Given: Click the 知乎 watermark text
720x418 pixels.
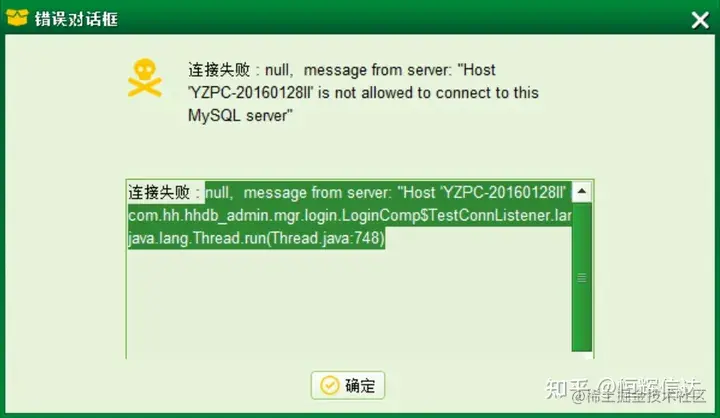Looking at the screenshot, I should click(x=567, y=388).
